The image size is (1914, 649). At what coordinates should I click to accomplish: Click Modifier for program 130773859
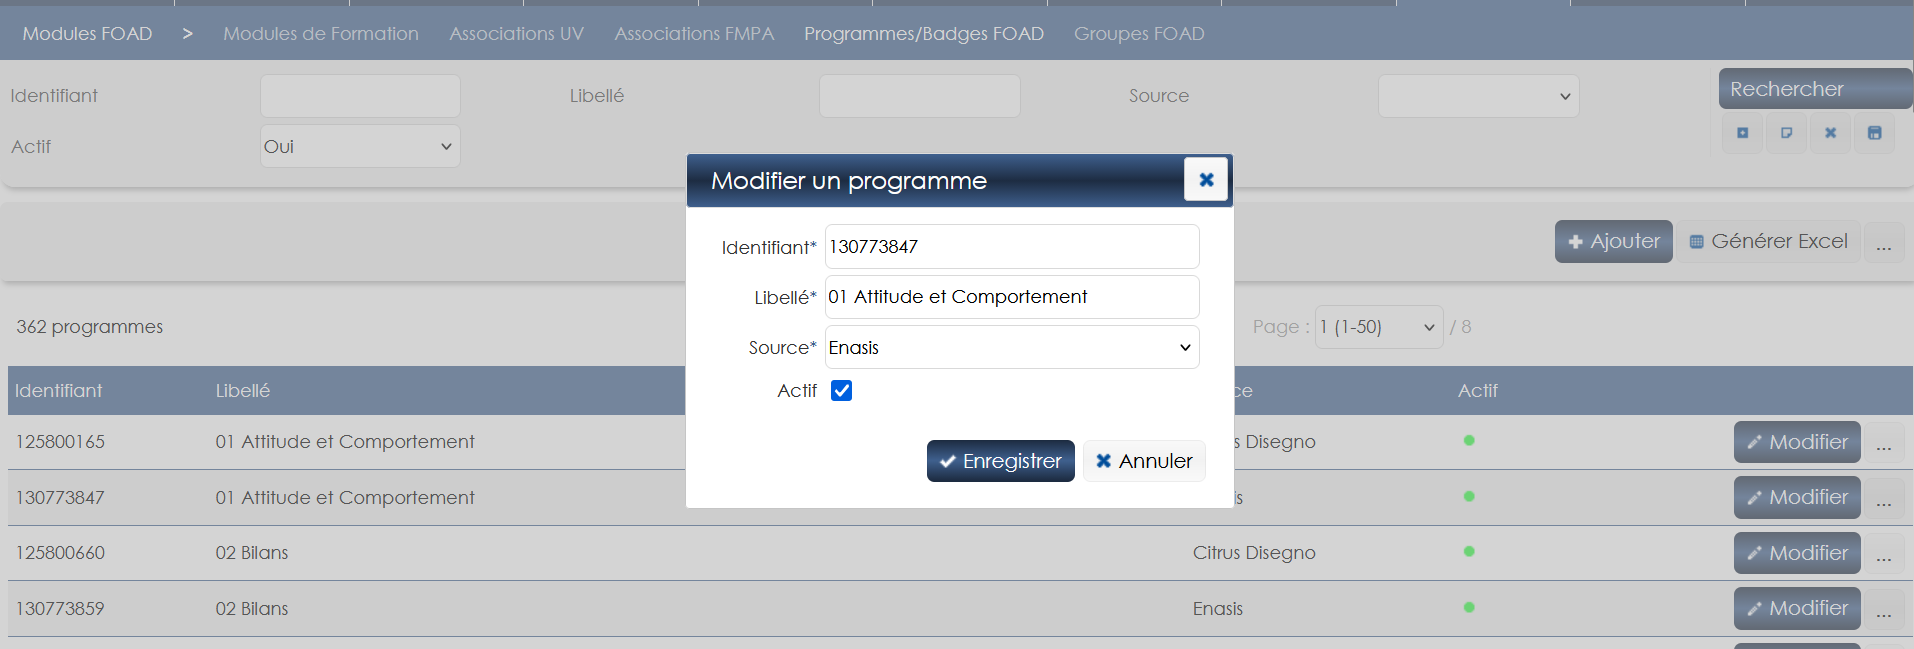point(1796,608)
